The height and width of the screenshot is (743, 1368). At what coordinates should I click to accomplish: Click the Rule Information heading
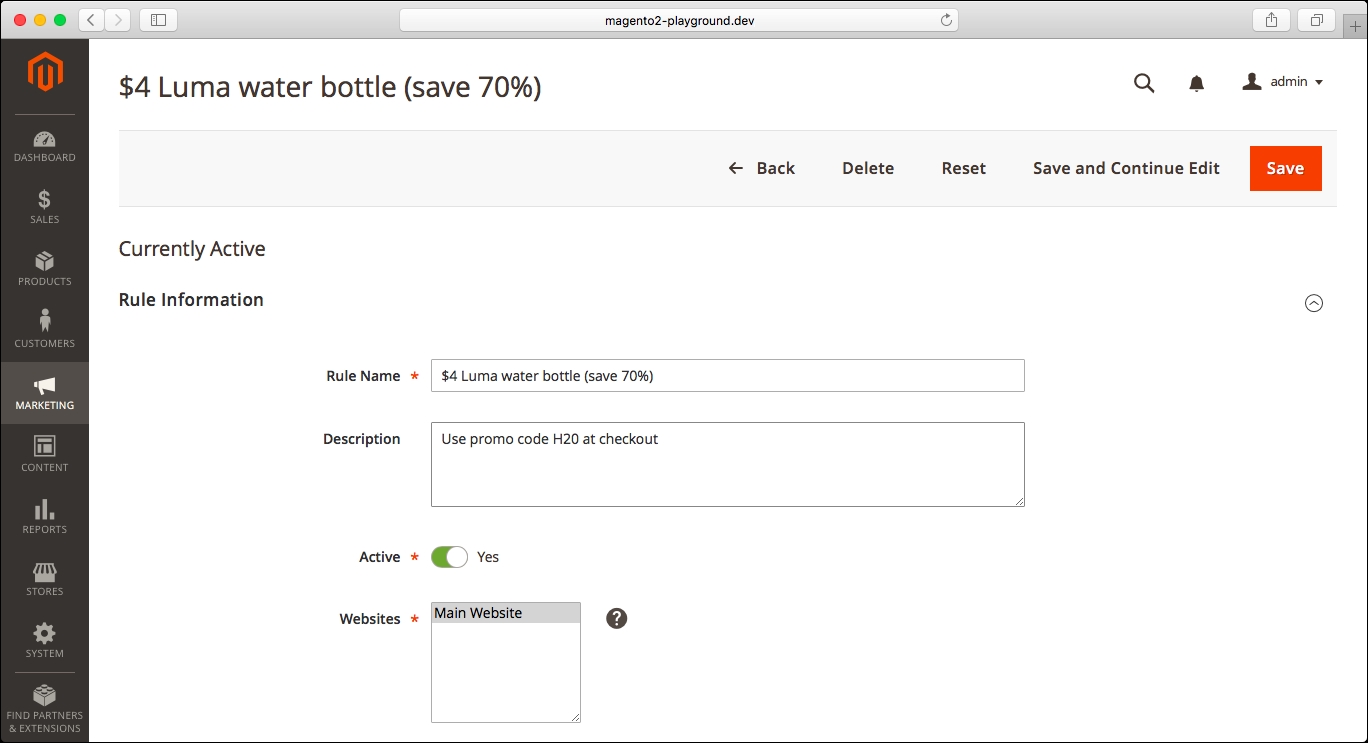pyautogui.click(x=191, y=299)
